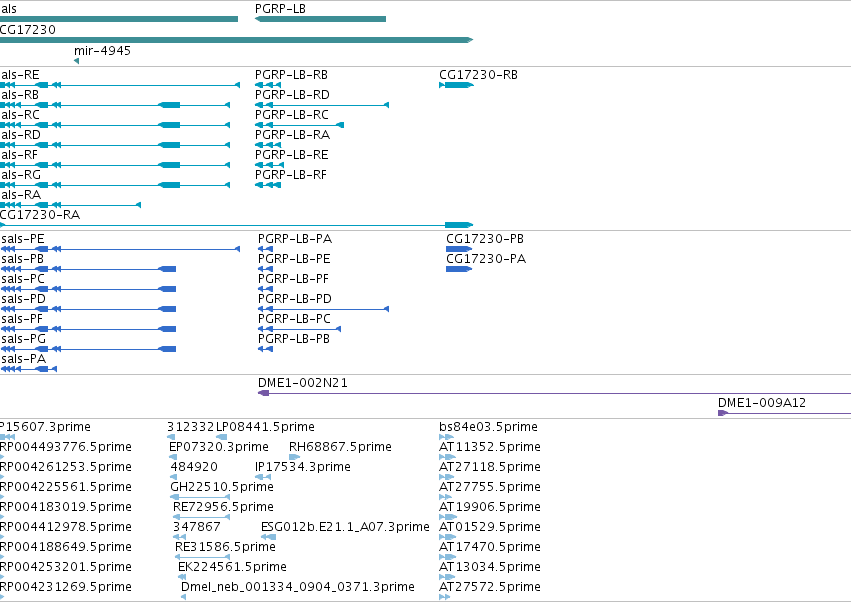851x602 pixels.
Task: Select the RE31586.5prime EST label
Action: point(225,547)
